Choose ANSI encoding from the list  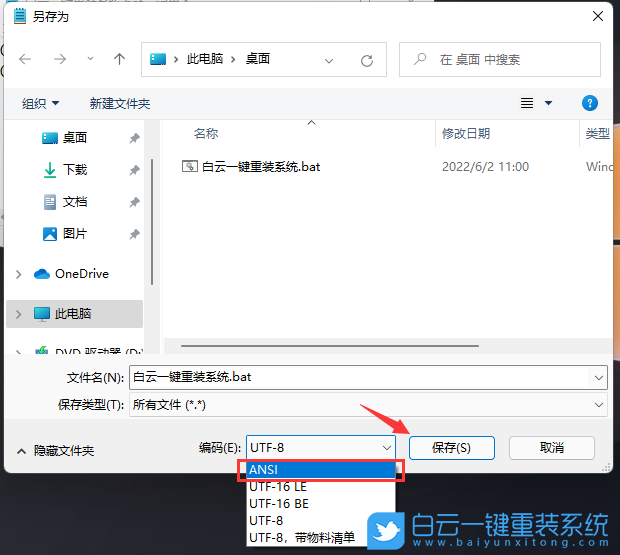[x=321, y=470]
